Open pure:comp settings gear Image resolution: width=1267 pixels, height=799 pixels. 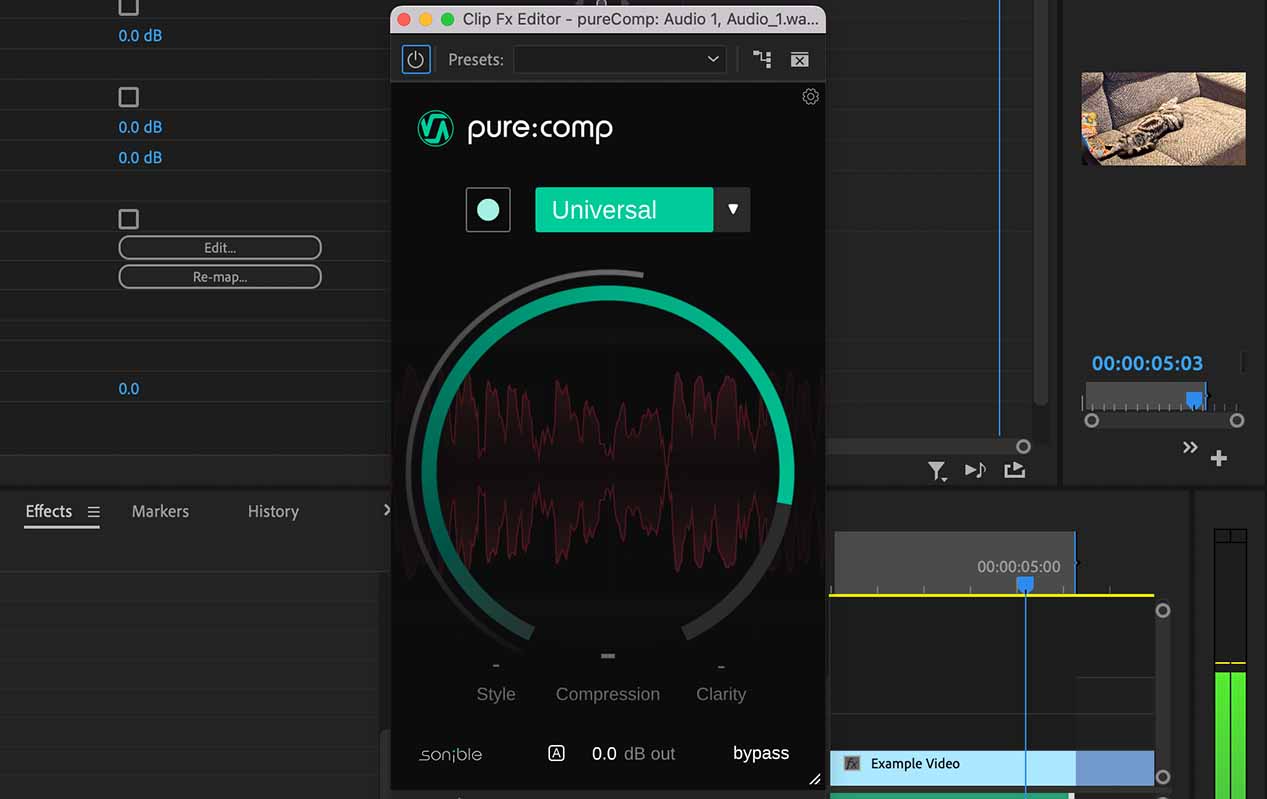810,97
